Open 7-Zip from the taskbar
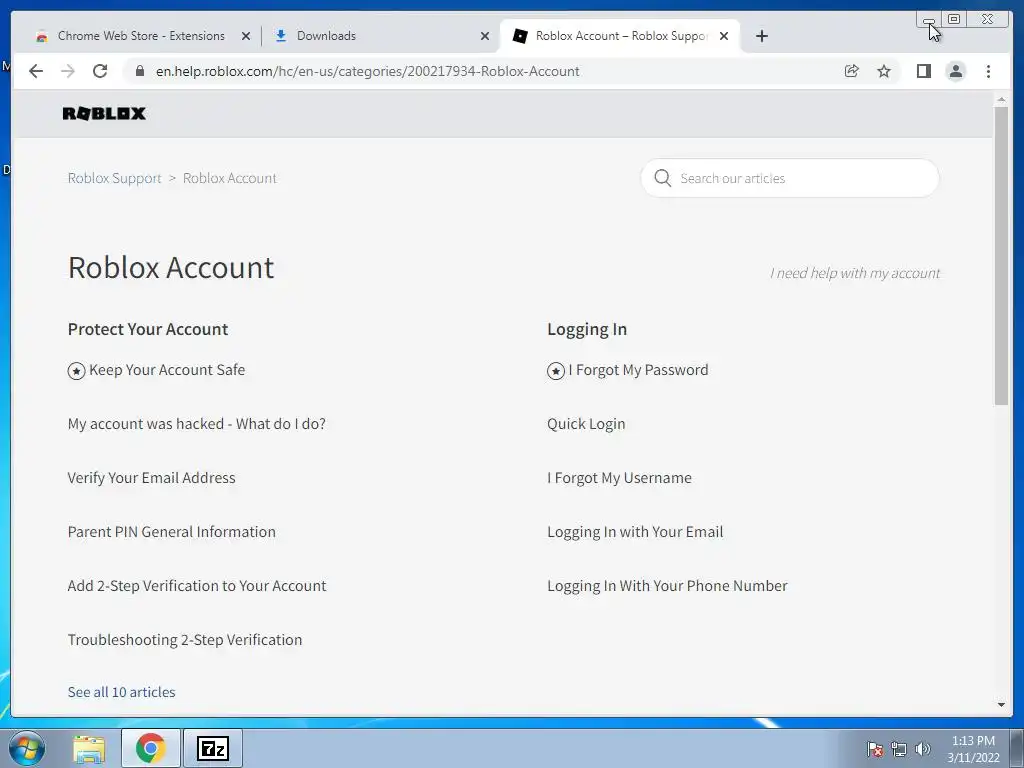Screen dimensions: 1024x768 point(213,748)
